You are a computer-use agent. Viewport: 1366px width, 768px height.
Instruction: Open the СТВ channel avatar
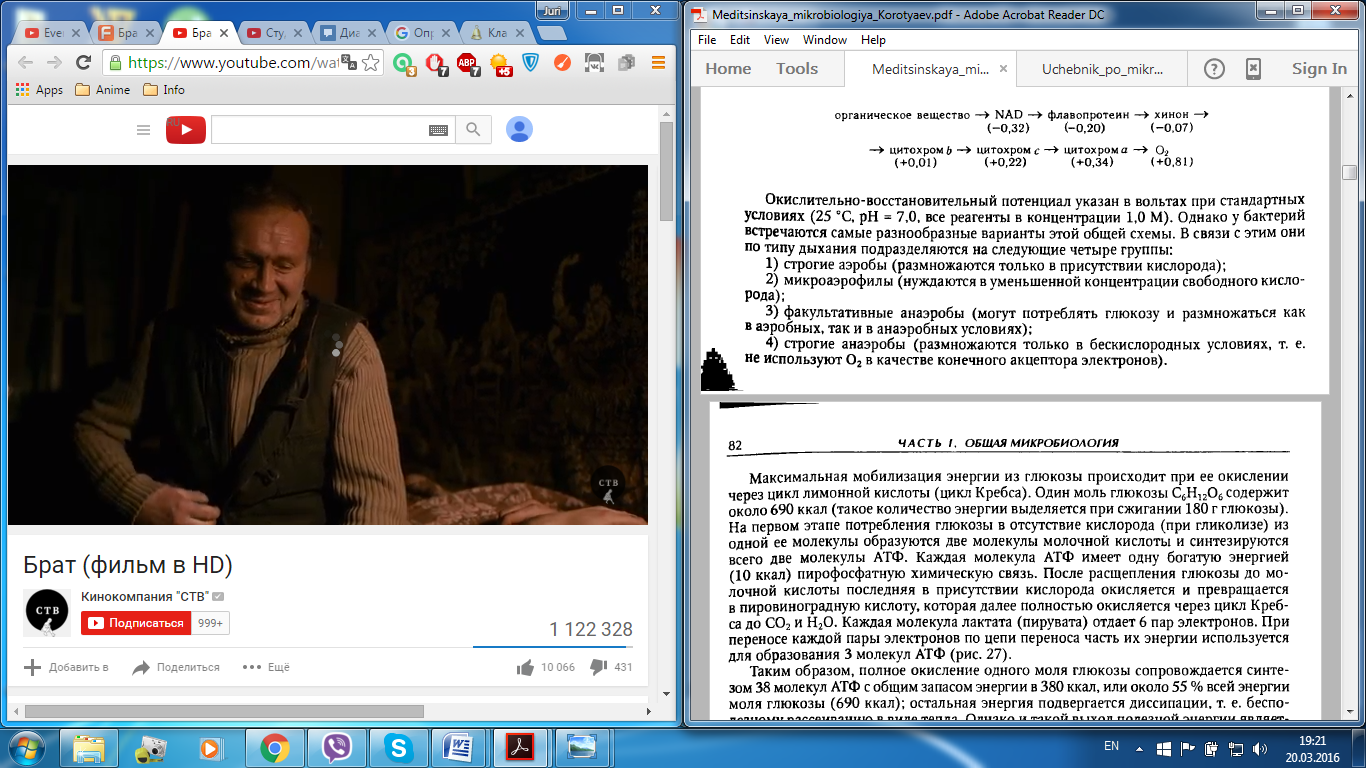(46, 613)
